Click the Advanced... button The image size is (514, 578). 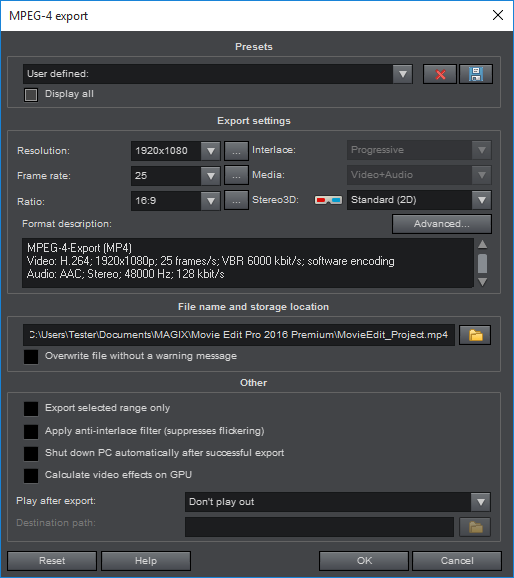pos(442,224)
